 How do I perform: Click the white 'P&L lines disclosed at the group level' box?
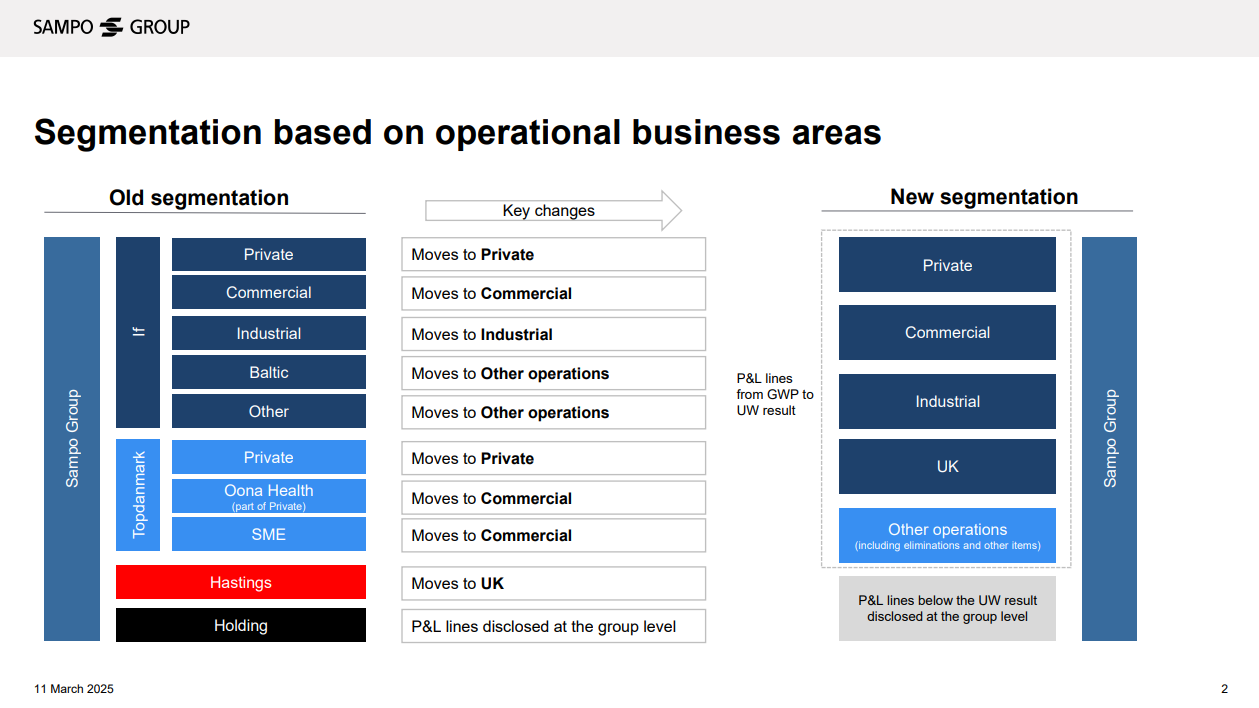tap(554, 626)
